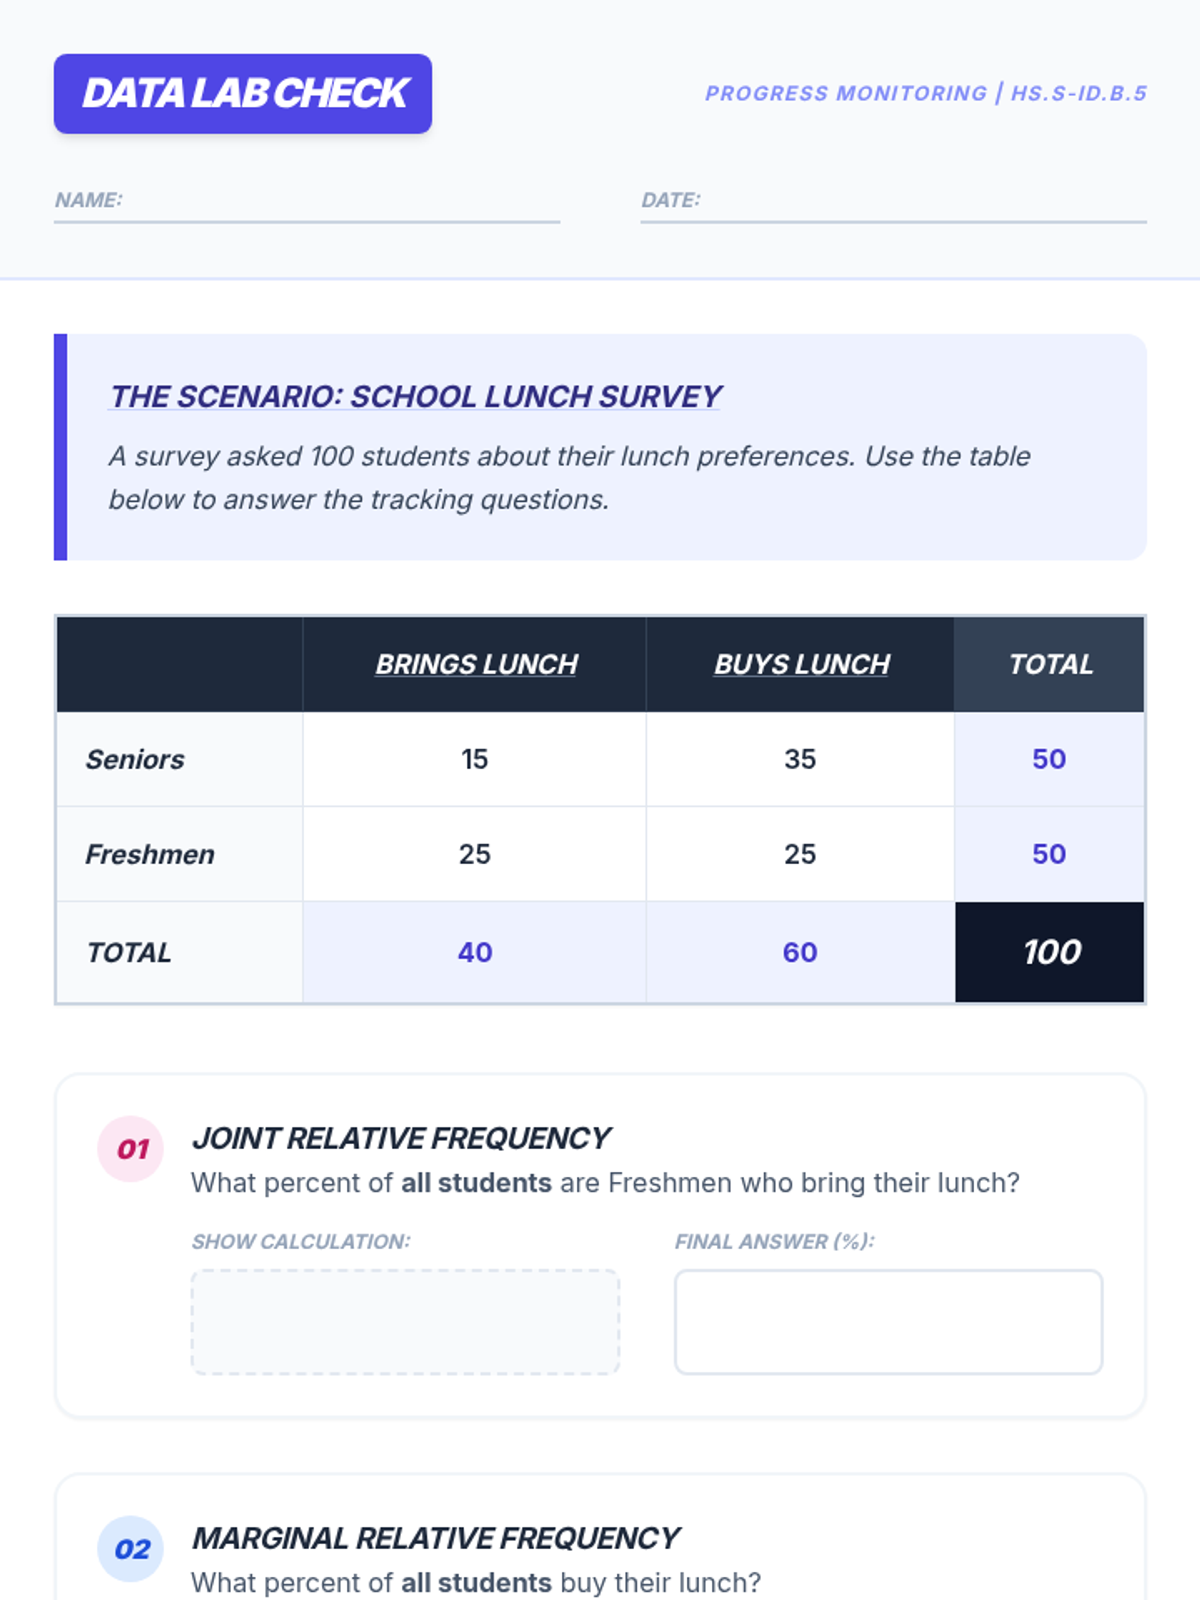Click the Buys Lunch total of 60

click(x=800, y=952)
